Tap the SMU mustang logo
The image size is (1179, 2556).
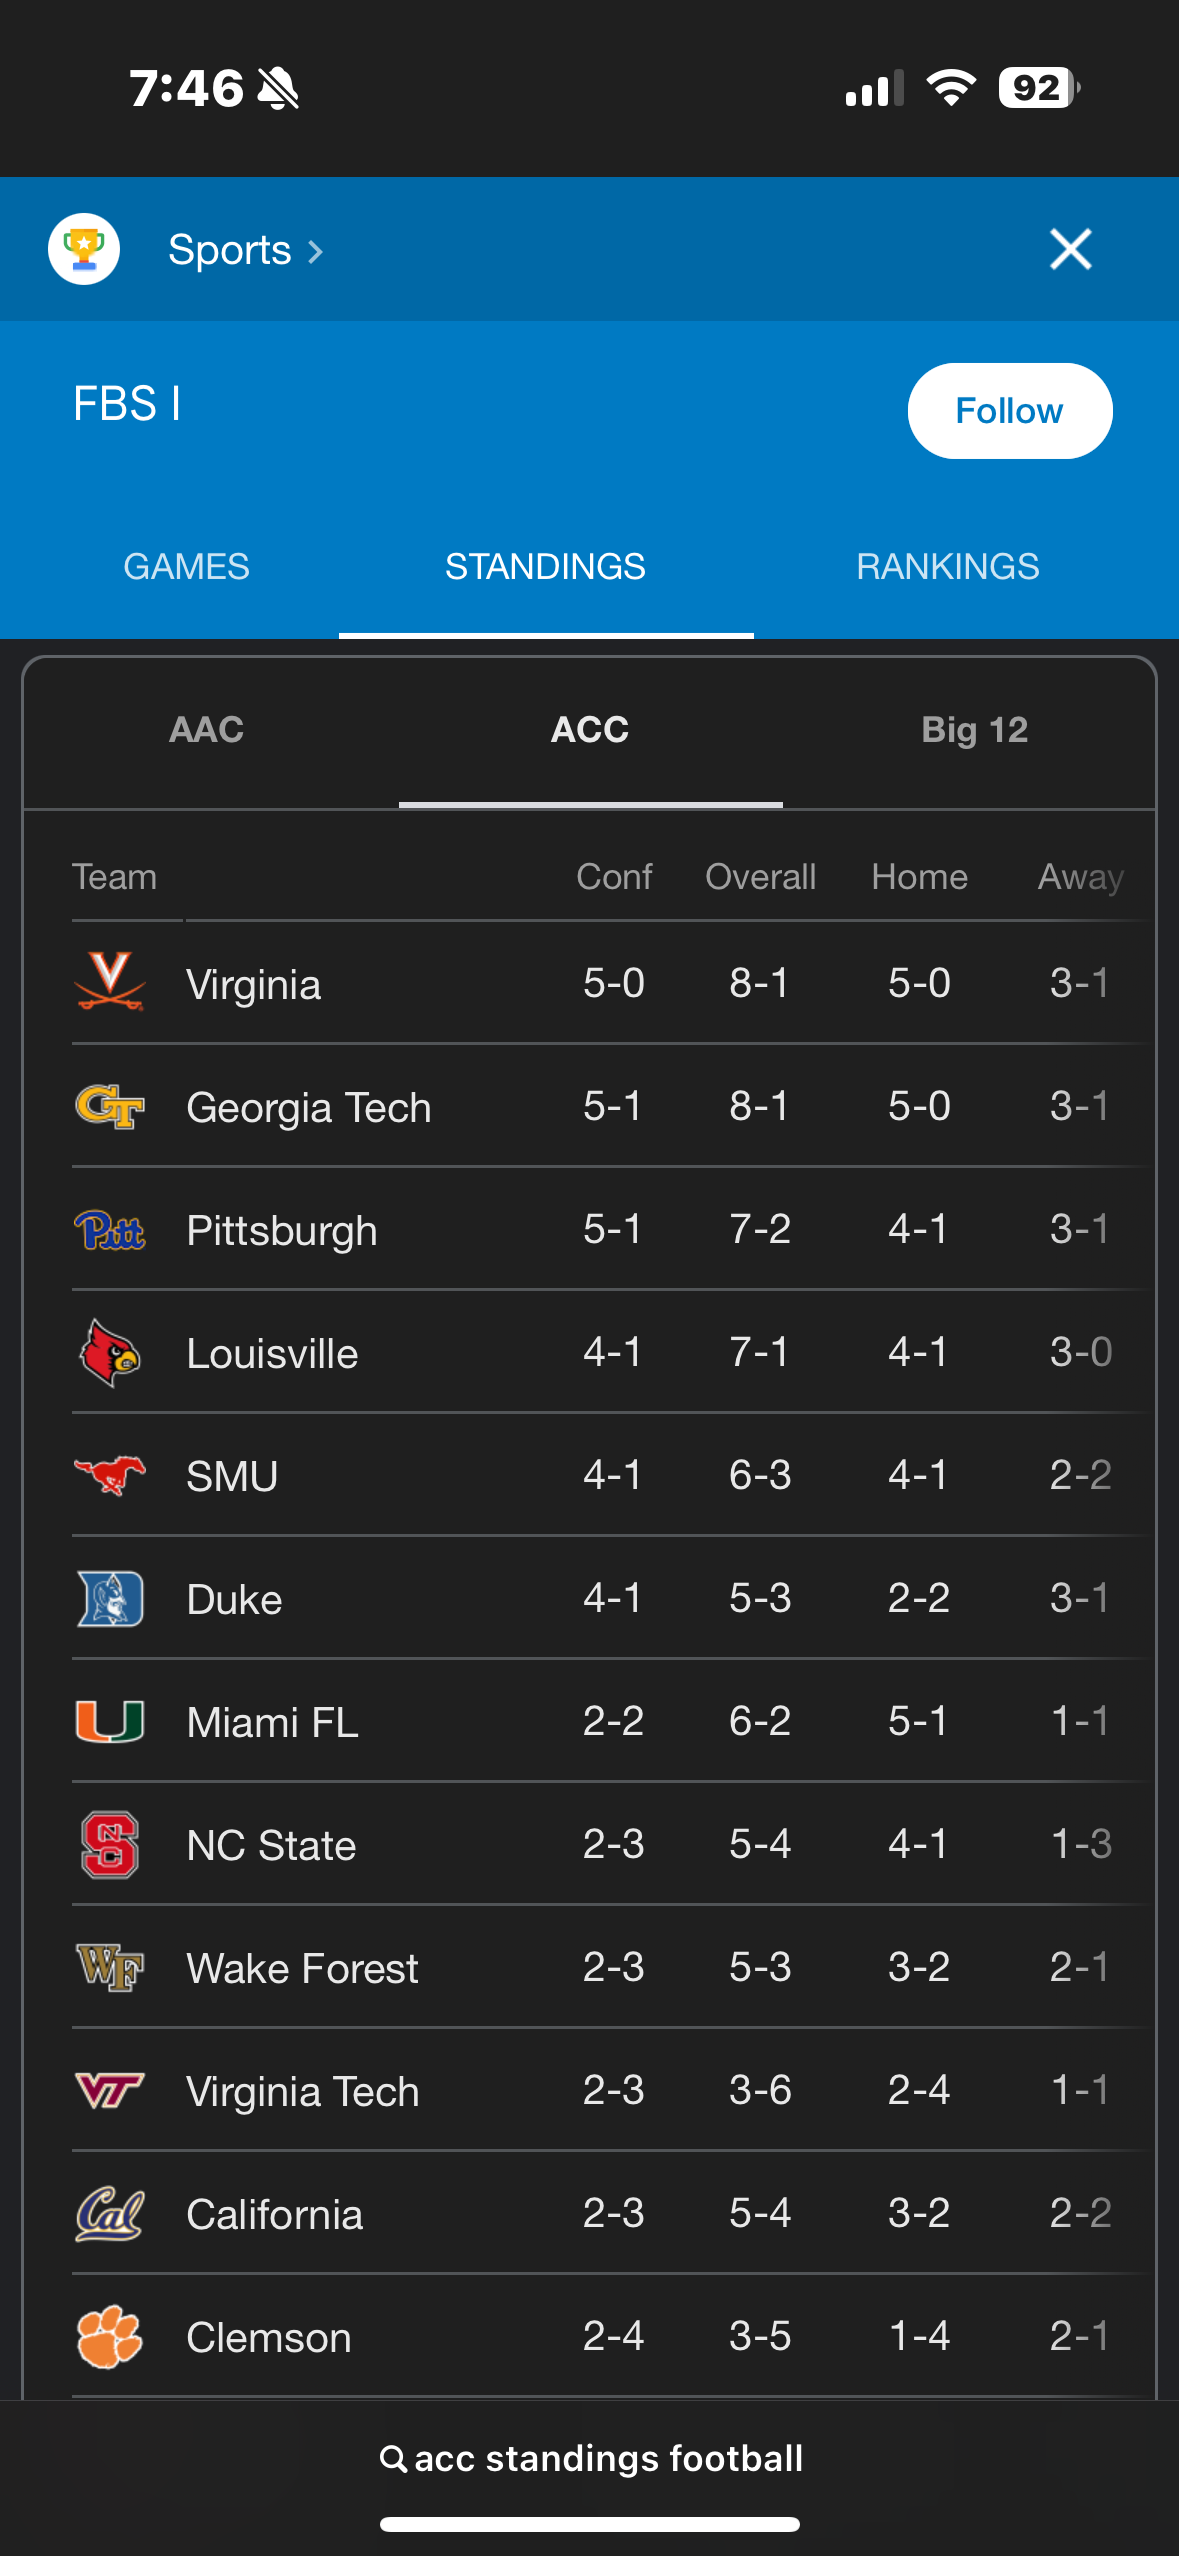[110, 1476]
